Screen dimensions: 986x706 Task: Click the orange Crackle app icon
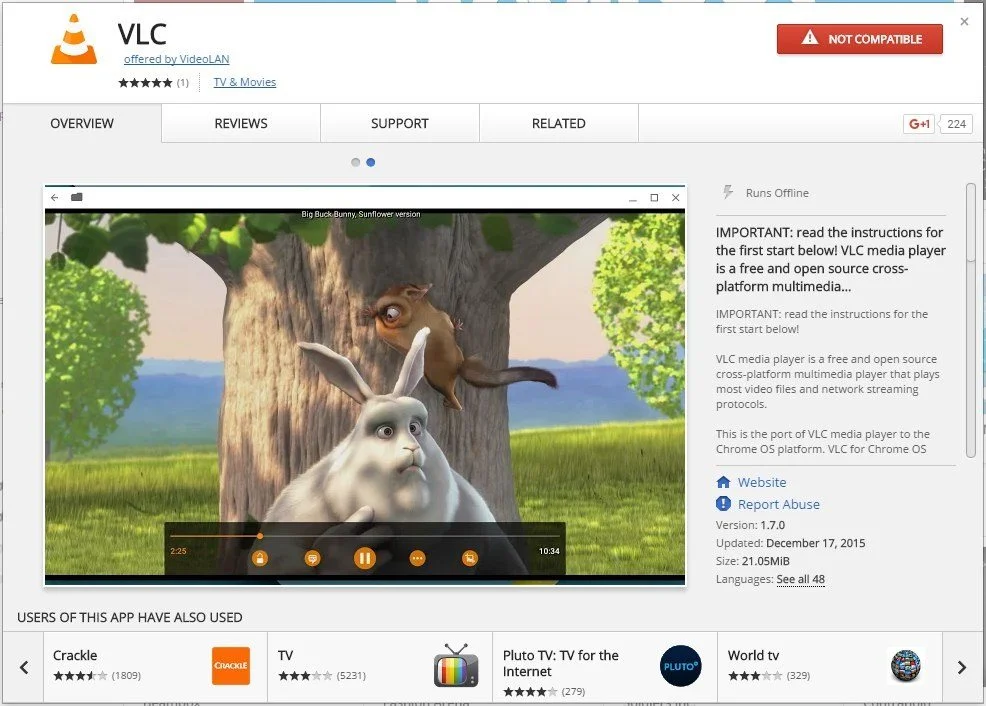pyautogui.click(x=231, y=666)
